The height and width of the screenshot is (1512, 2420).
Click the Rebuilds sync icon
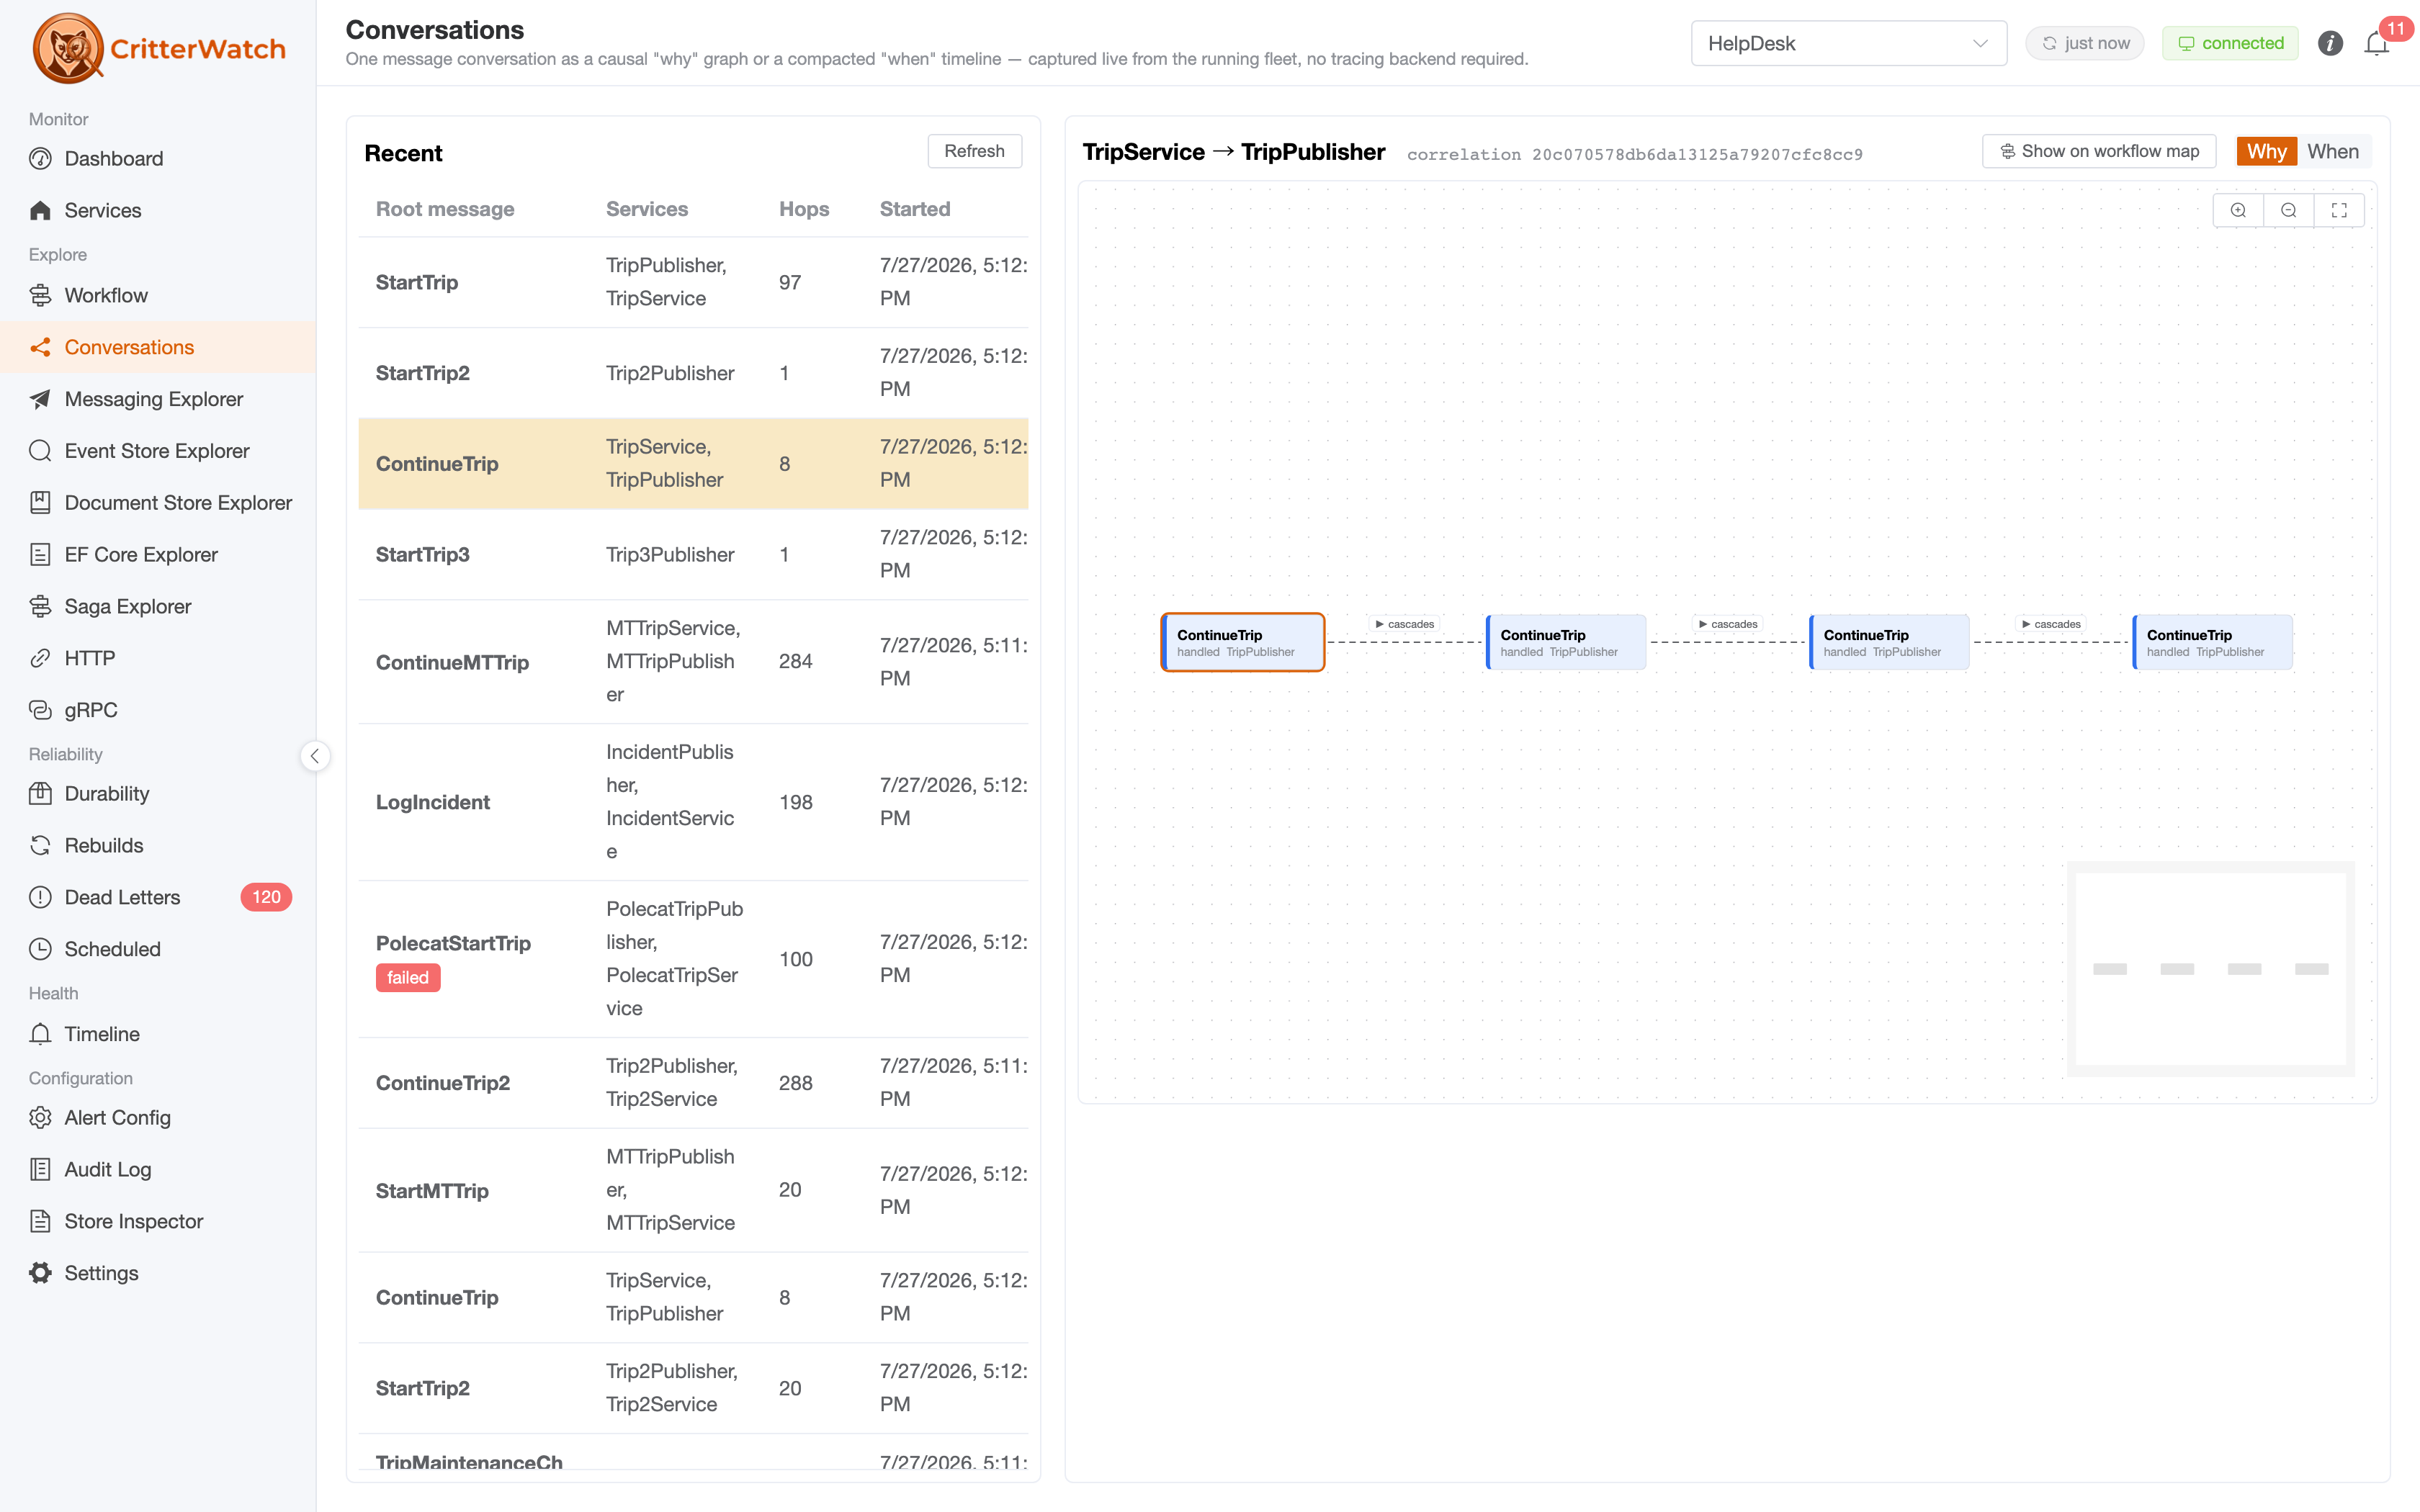(x=40, y=846)
